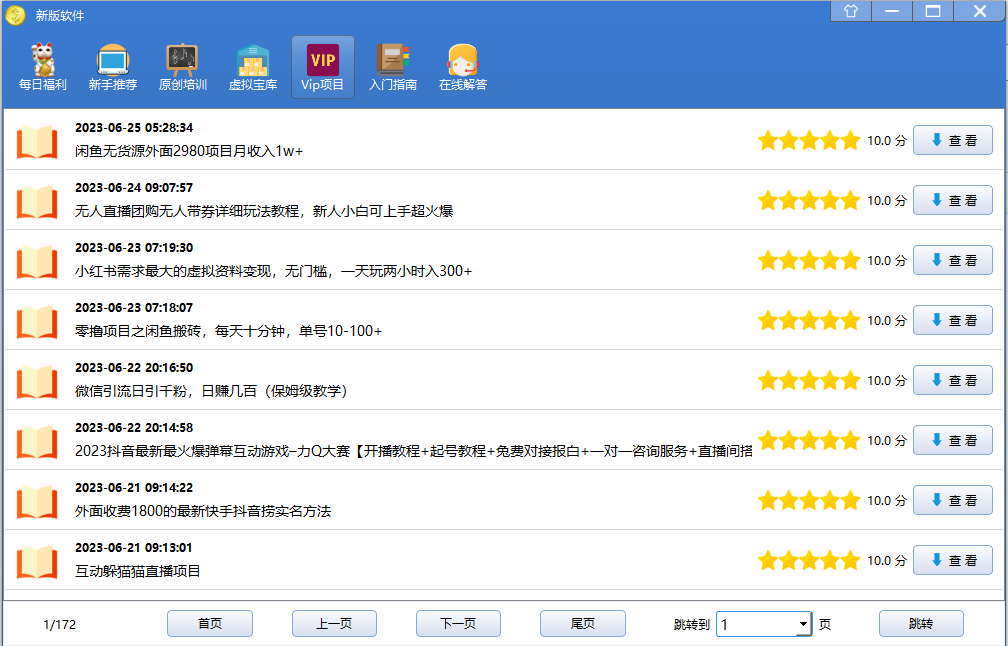1008x646 pixels.
Task: Click book icon for 无人直播团购 item
Action: tap(37, 202)
